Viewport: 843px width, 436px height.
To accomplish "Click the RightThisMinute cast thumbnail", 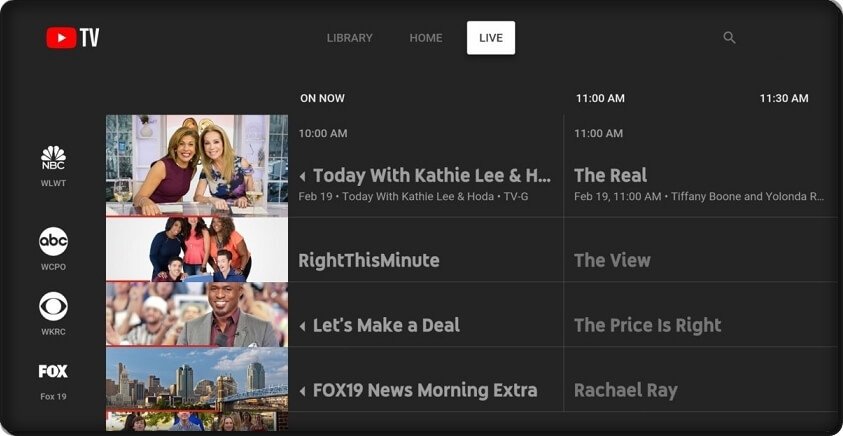I will [x=197, y=249].
